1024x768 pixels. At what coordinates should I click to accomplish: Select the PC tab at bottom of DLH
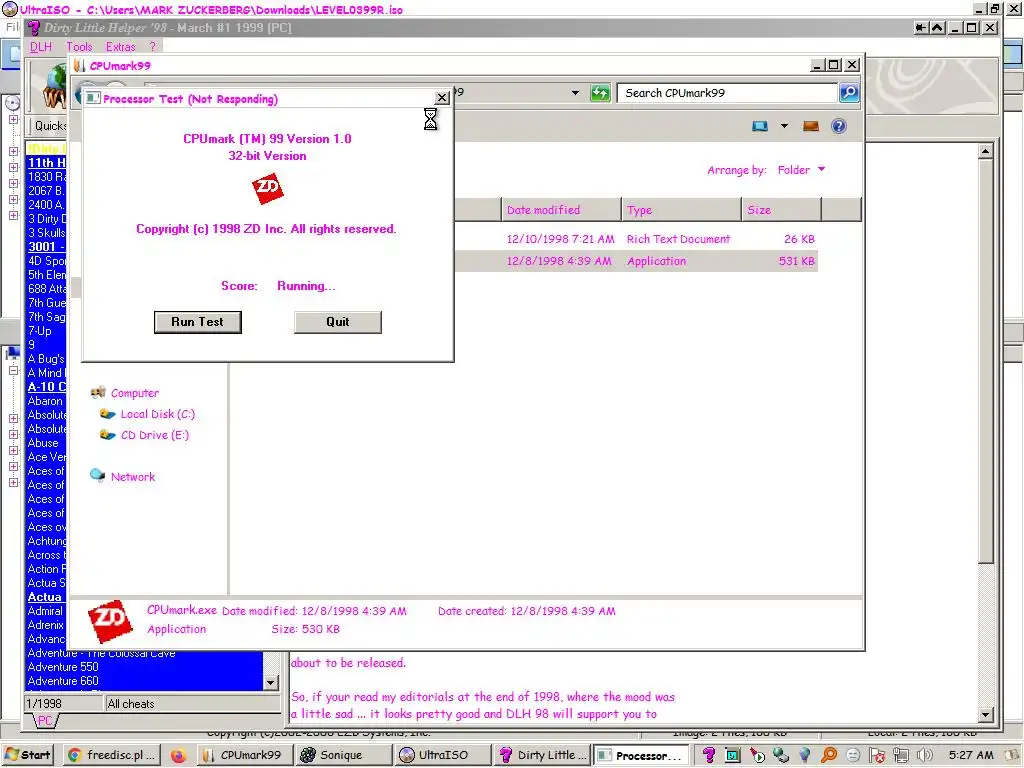point(44,720)
